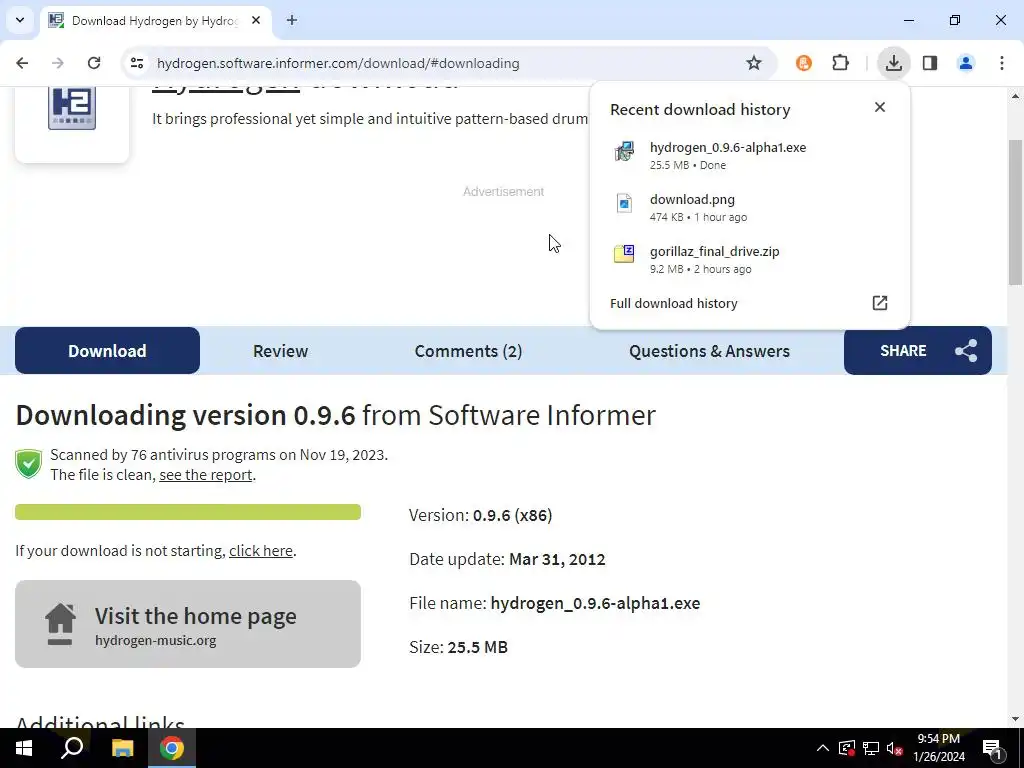Open the tab search dropdown arrow
Screen dimensions: 1024x768
[20, 20]
